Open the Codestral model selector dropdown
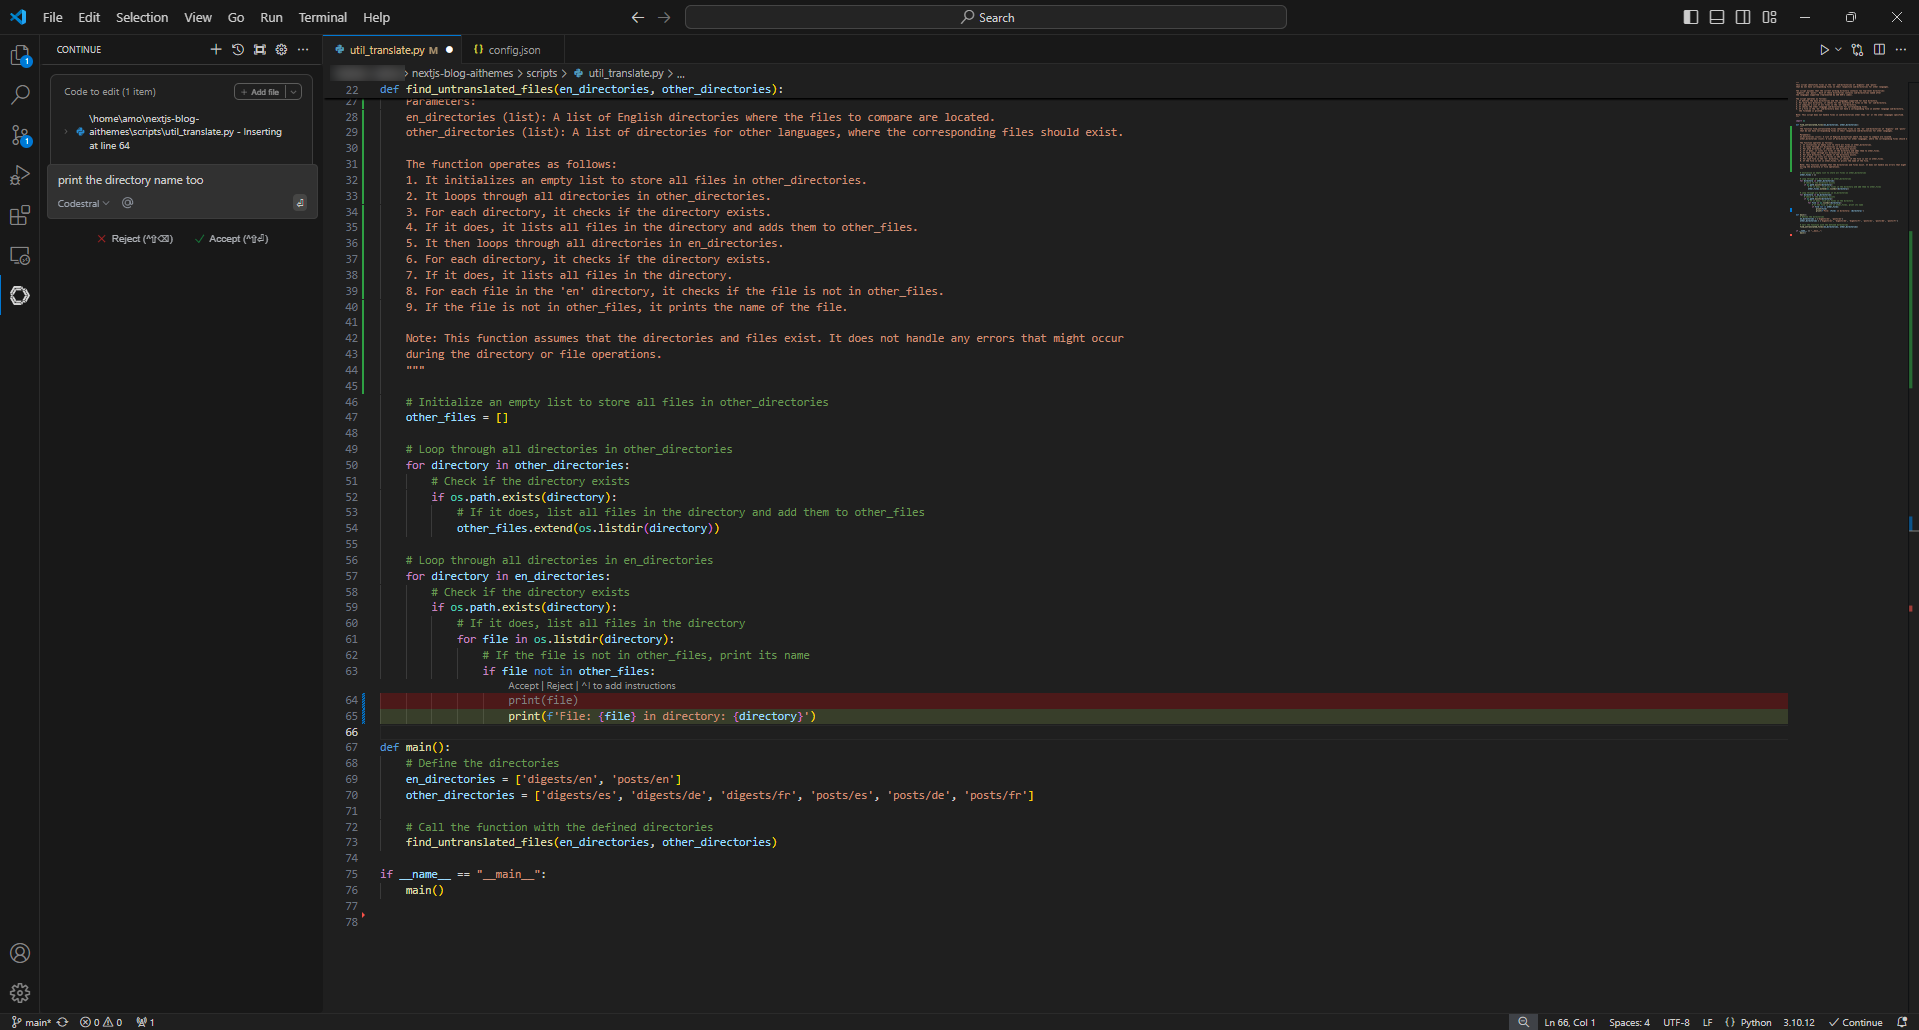The image size is (1919, 1030). point(84,203)
